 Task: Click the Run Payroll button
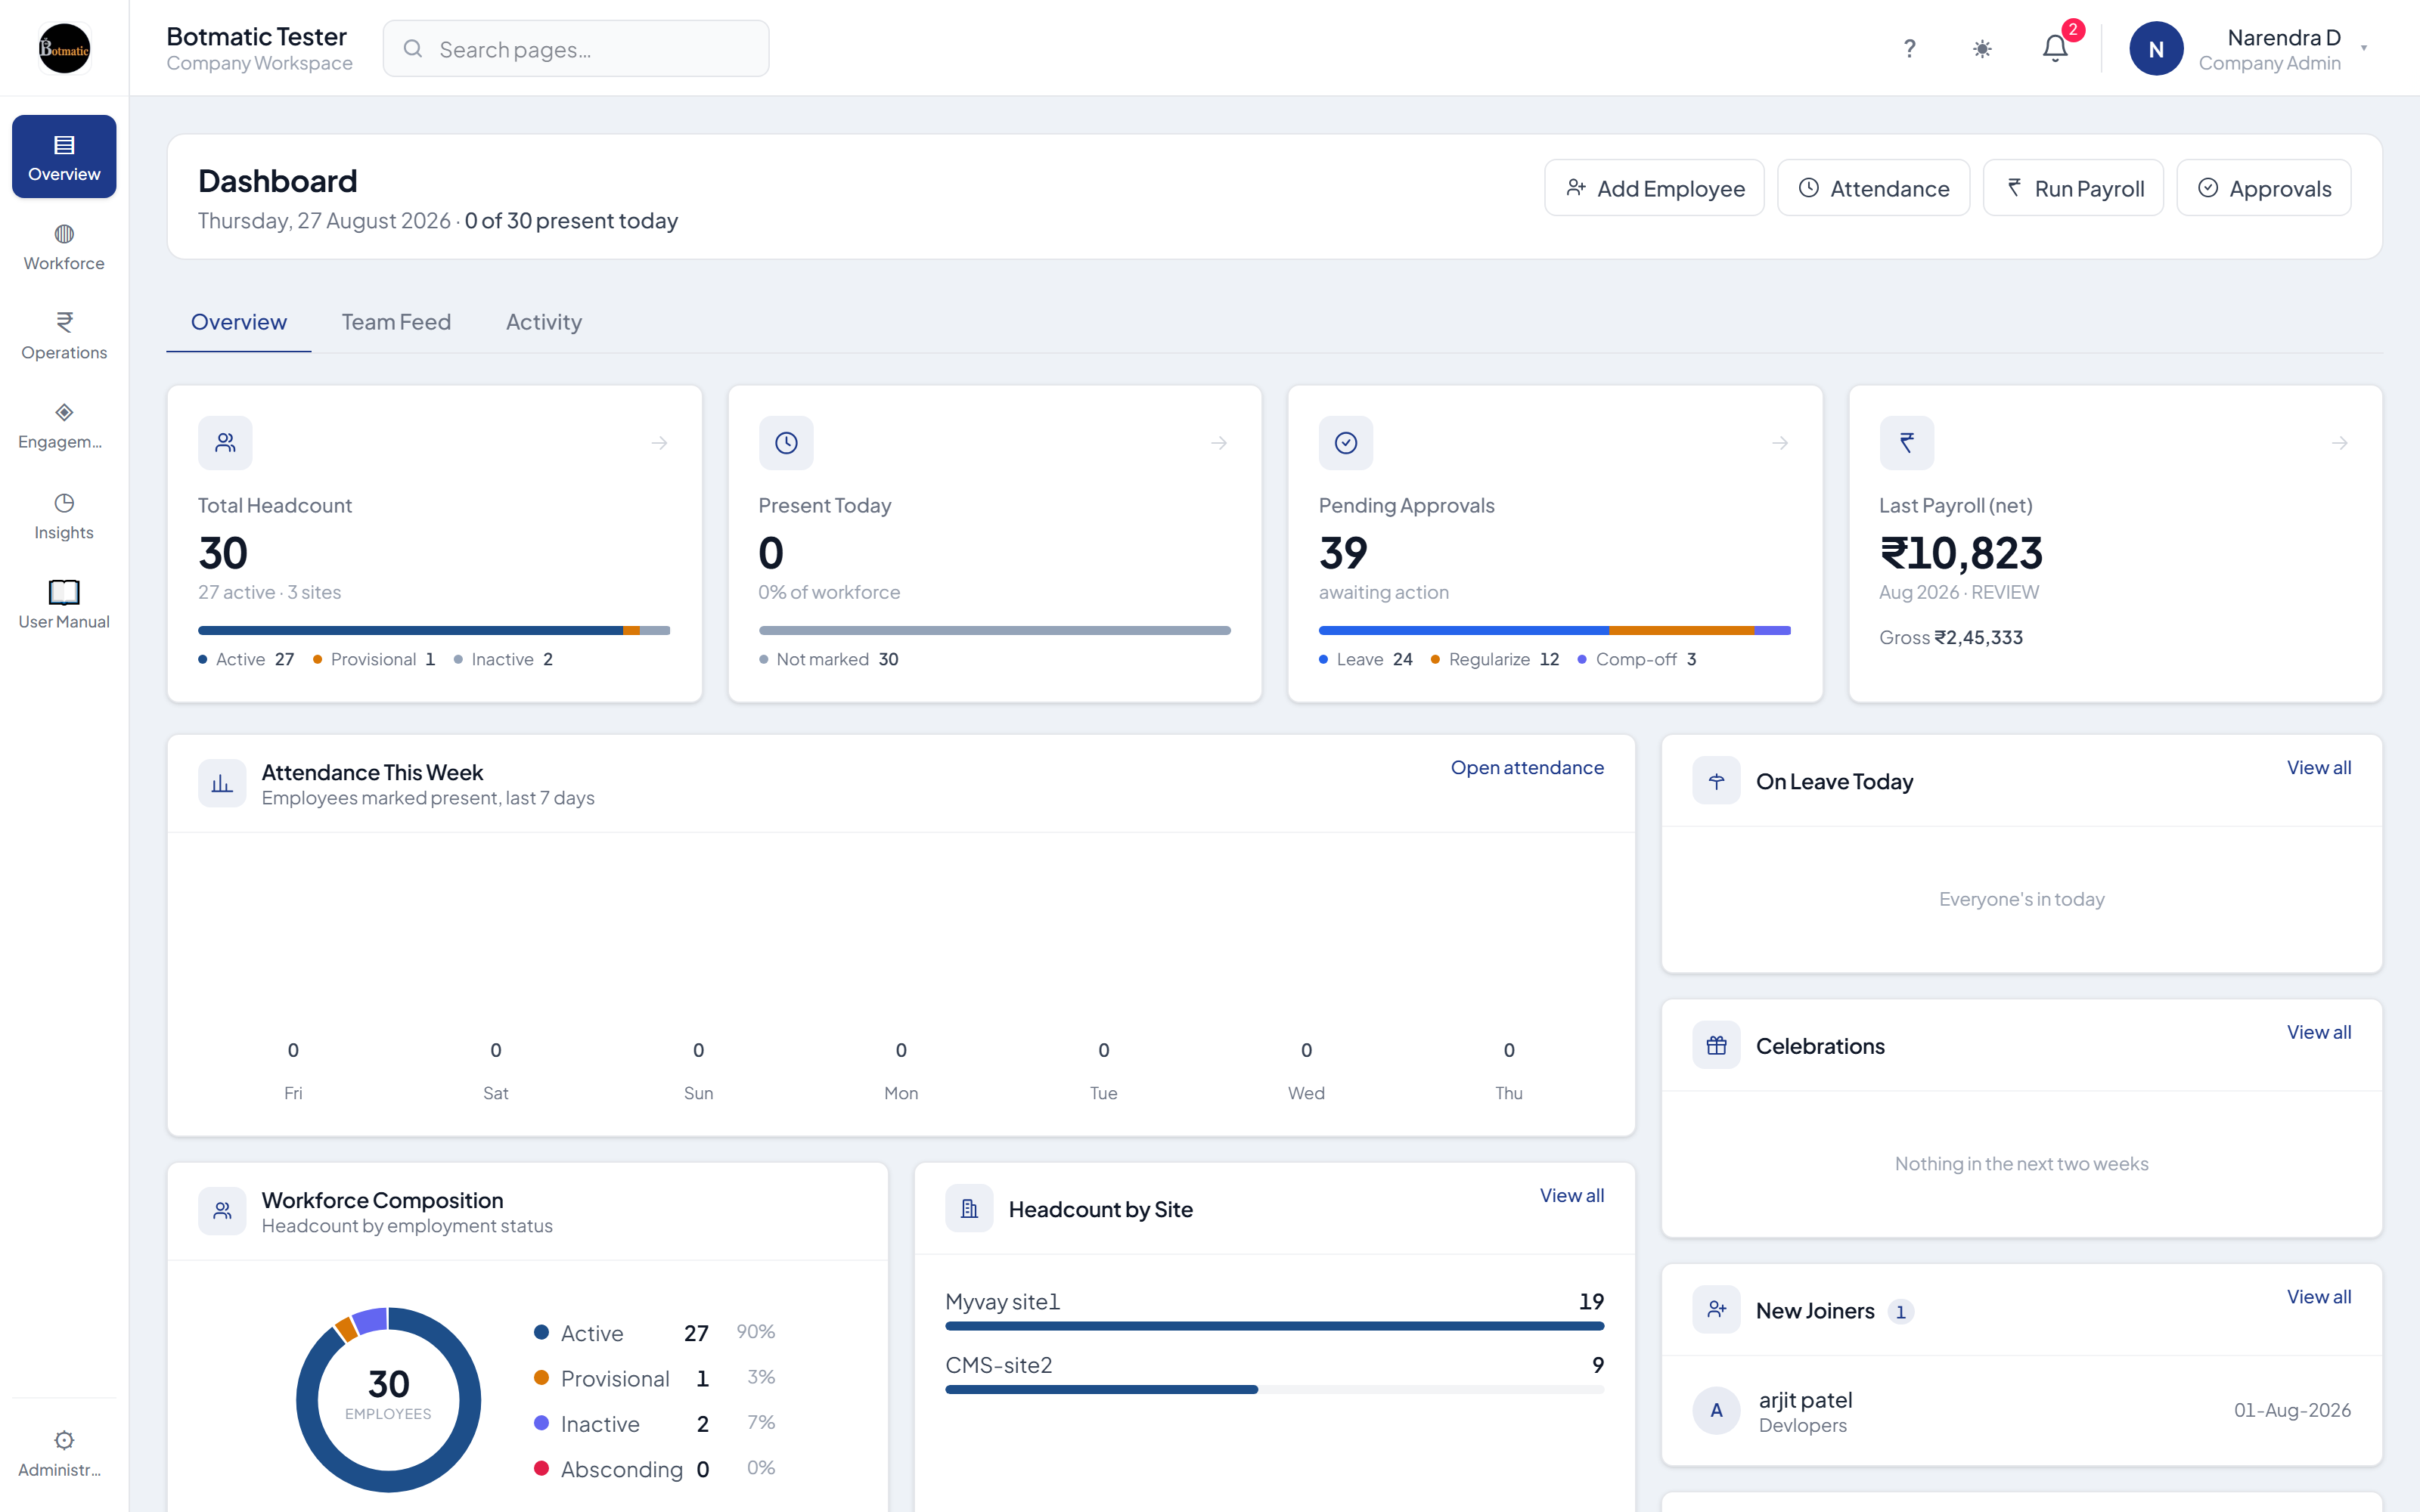pyautogui.click(x=2073, y=188)
